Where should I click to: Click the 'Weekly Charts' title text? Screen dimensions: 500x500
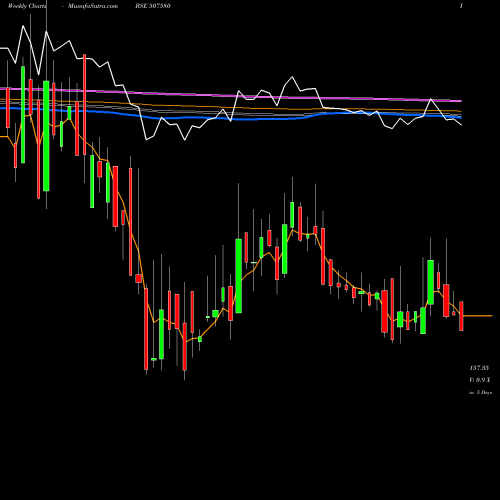point(27,6)
